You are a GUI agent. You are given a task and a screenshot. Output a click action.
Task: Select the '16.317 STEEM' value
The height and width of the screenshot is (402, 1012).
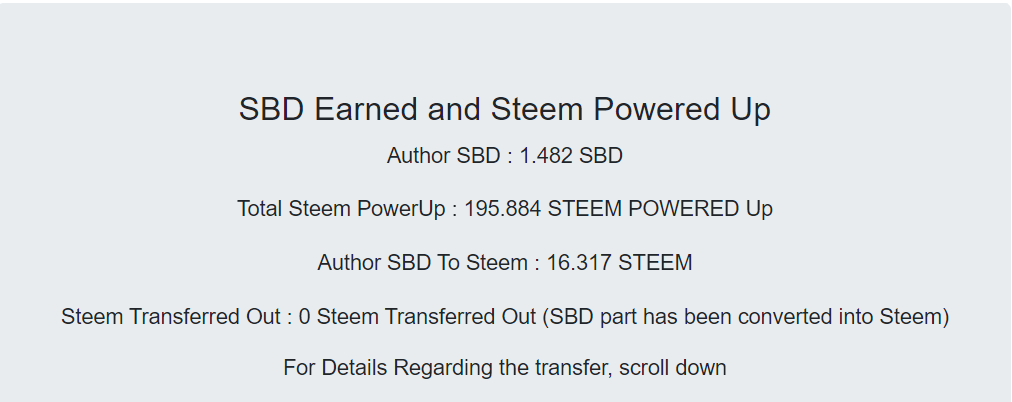coord(620,263)
